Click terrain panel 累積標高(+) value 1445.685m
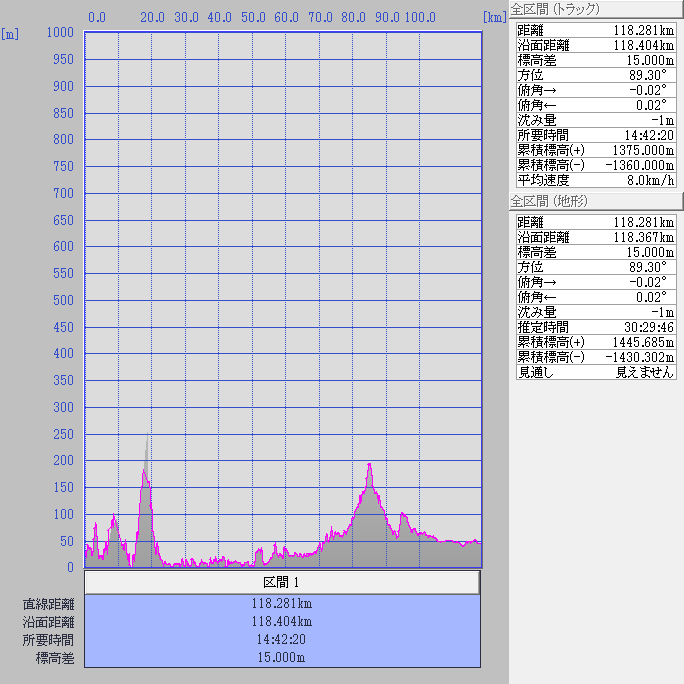684x684 pixels. [639, 342]
